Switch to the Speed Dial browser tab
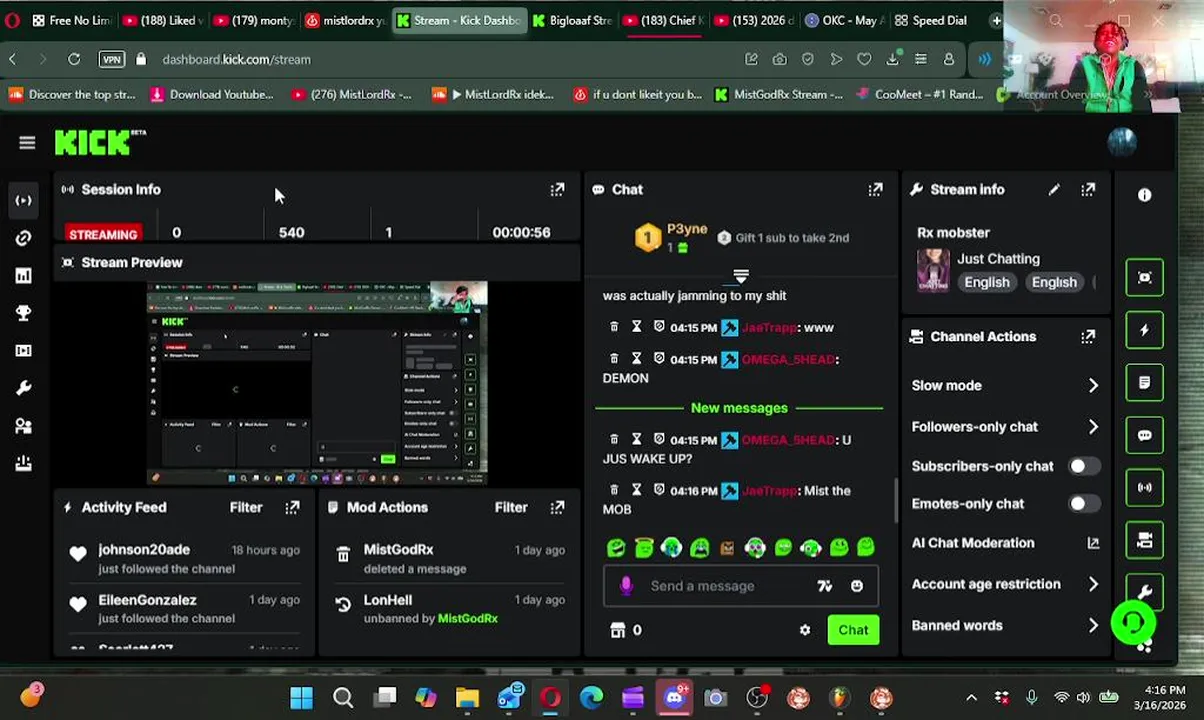The width and height of the screenshot is (1204, 720). pos(931,20)
